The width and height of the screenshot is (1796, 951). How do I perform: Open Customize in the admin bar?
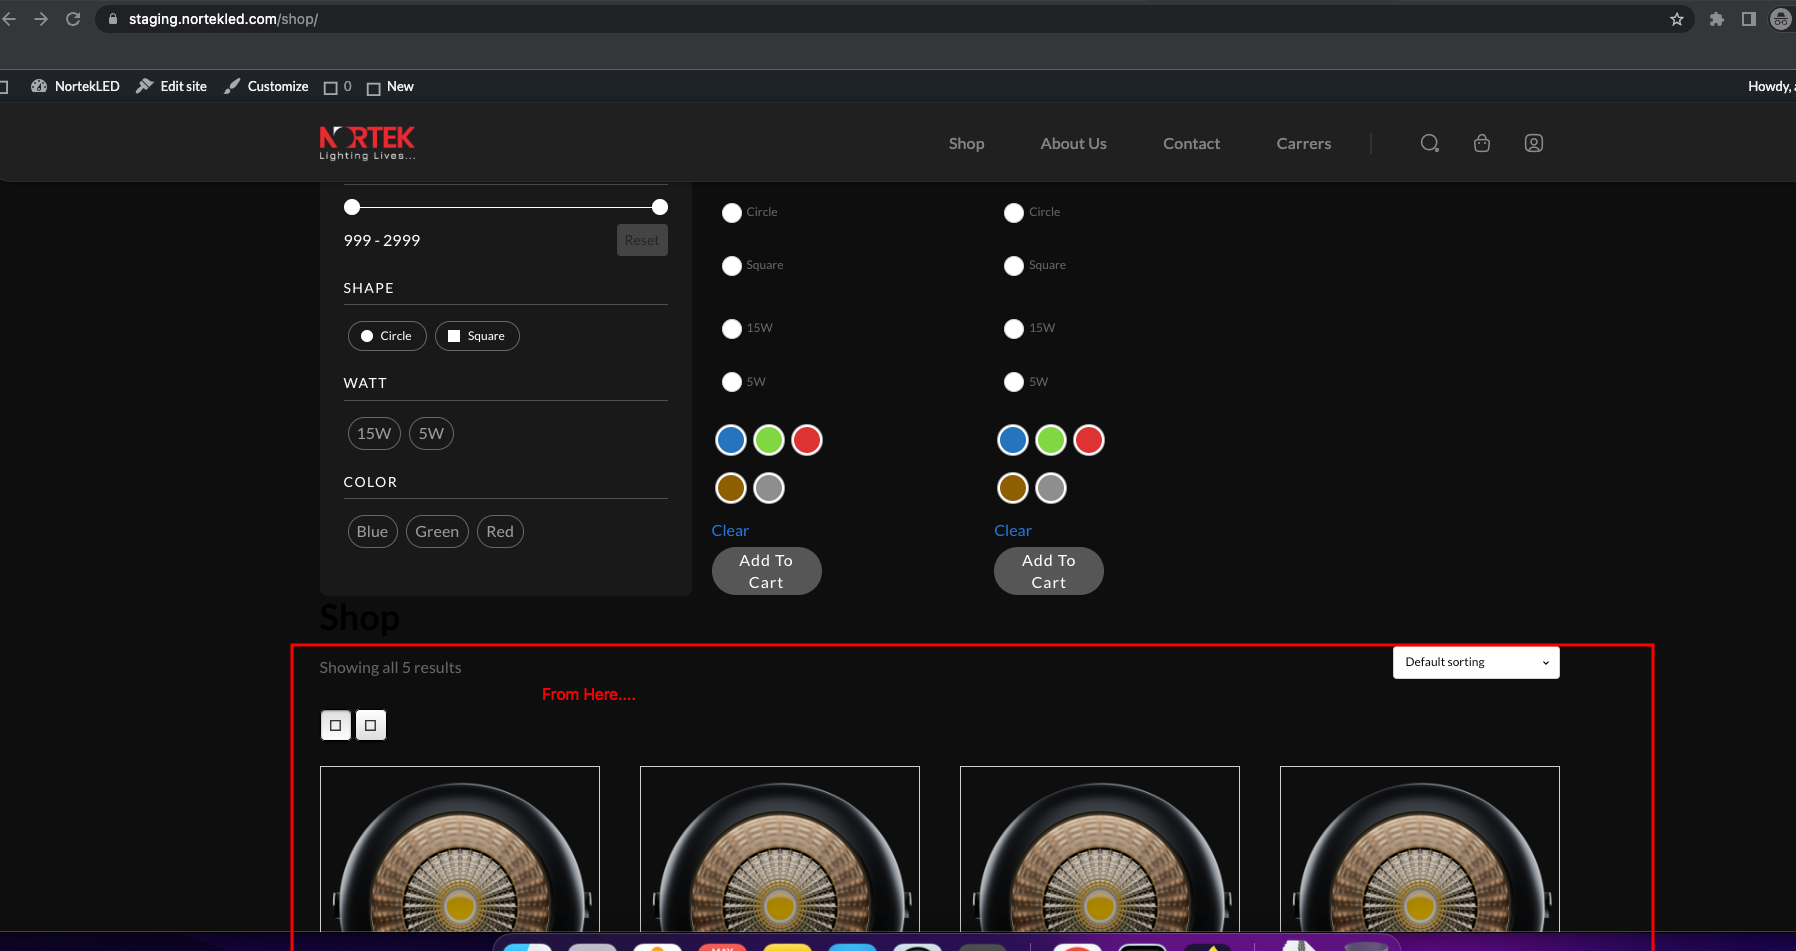click(x=267, y=86)
